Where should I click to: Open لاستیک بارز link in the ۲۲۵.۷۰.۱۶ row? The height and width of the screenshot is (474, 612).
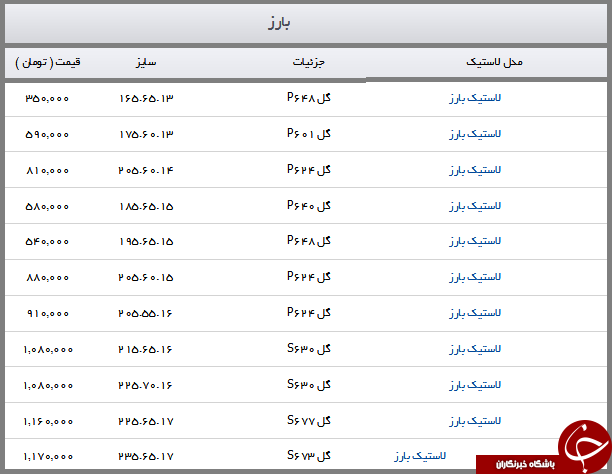pos(475,385)
